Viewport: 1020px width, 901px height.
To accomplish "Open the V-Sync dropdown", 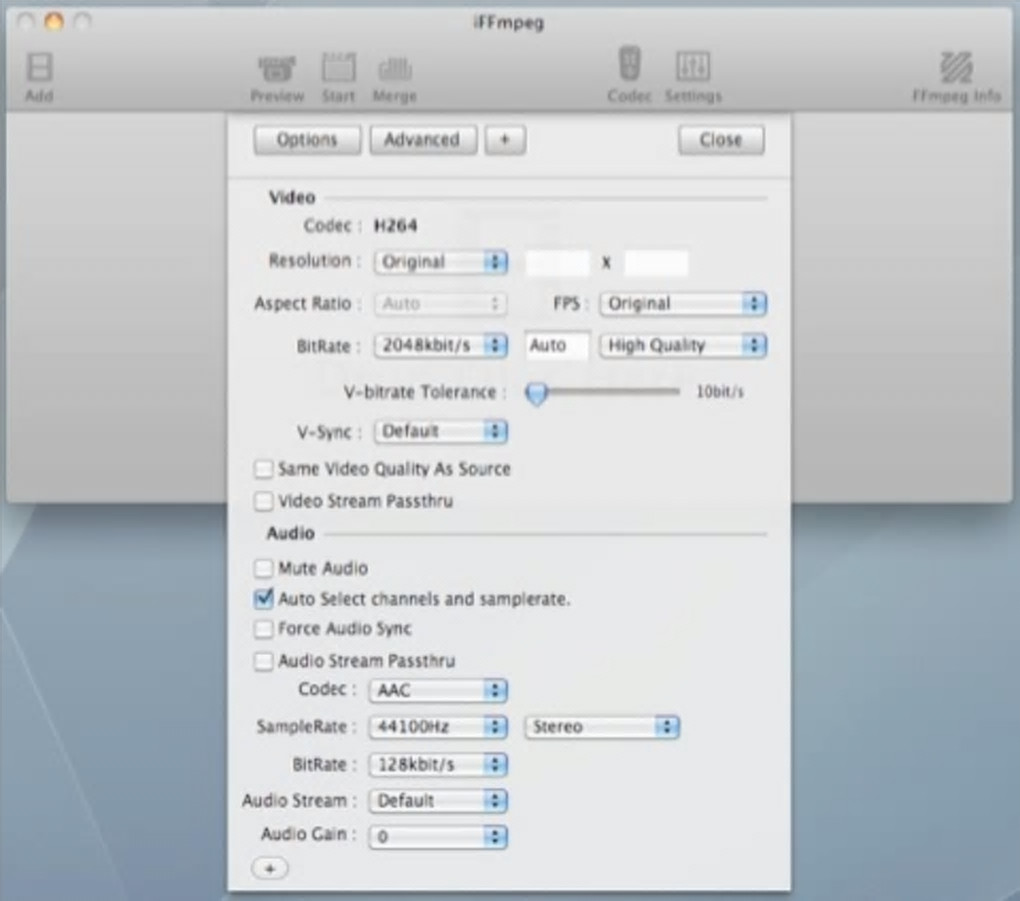I will click(440, 431).
